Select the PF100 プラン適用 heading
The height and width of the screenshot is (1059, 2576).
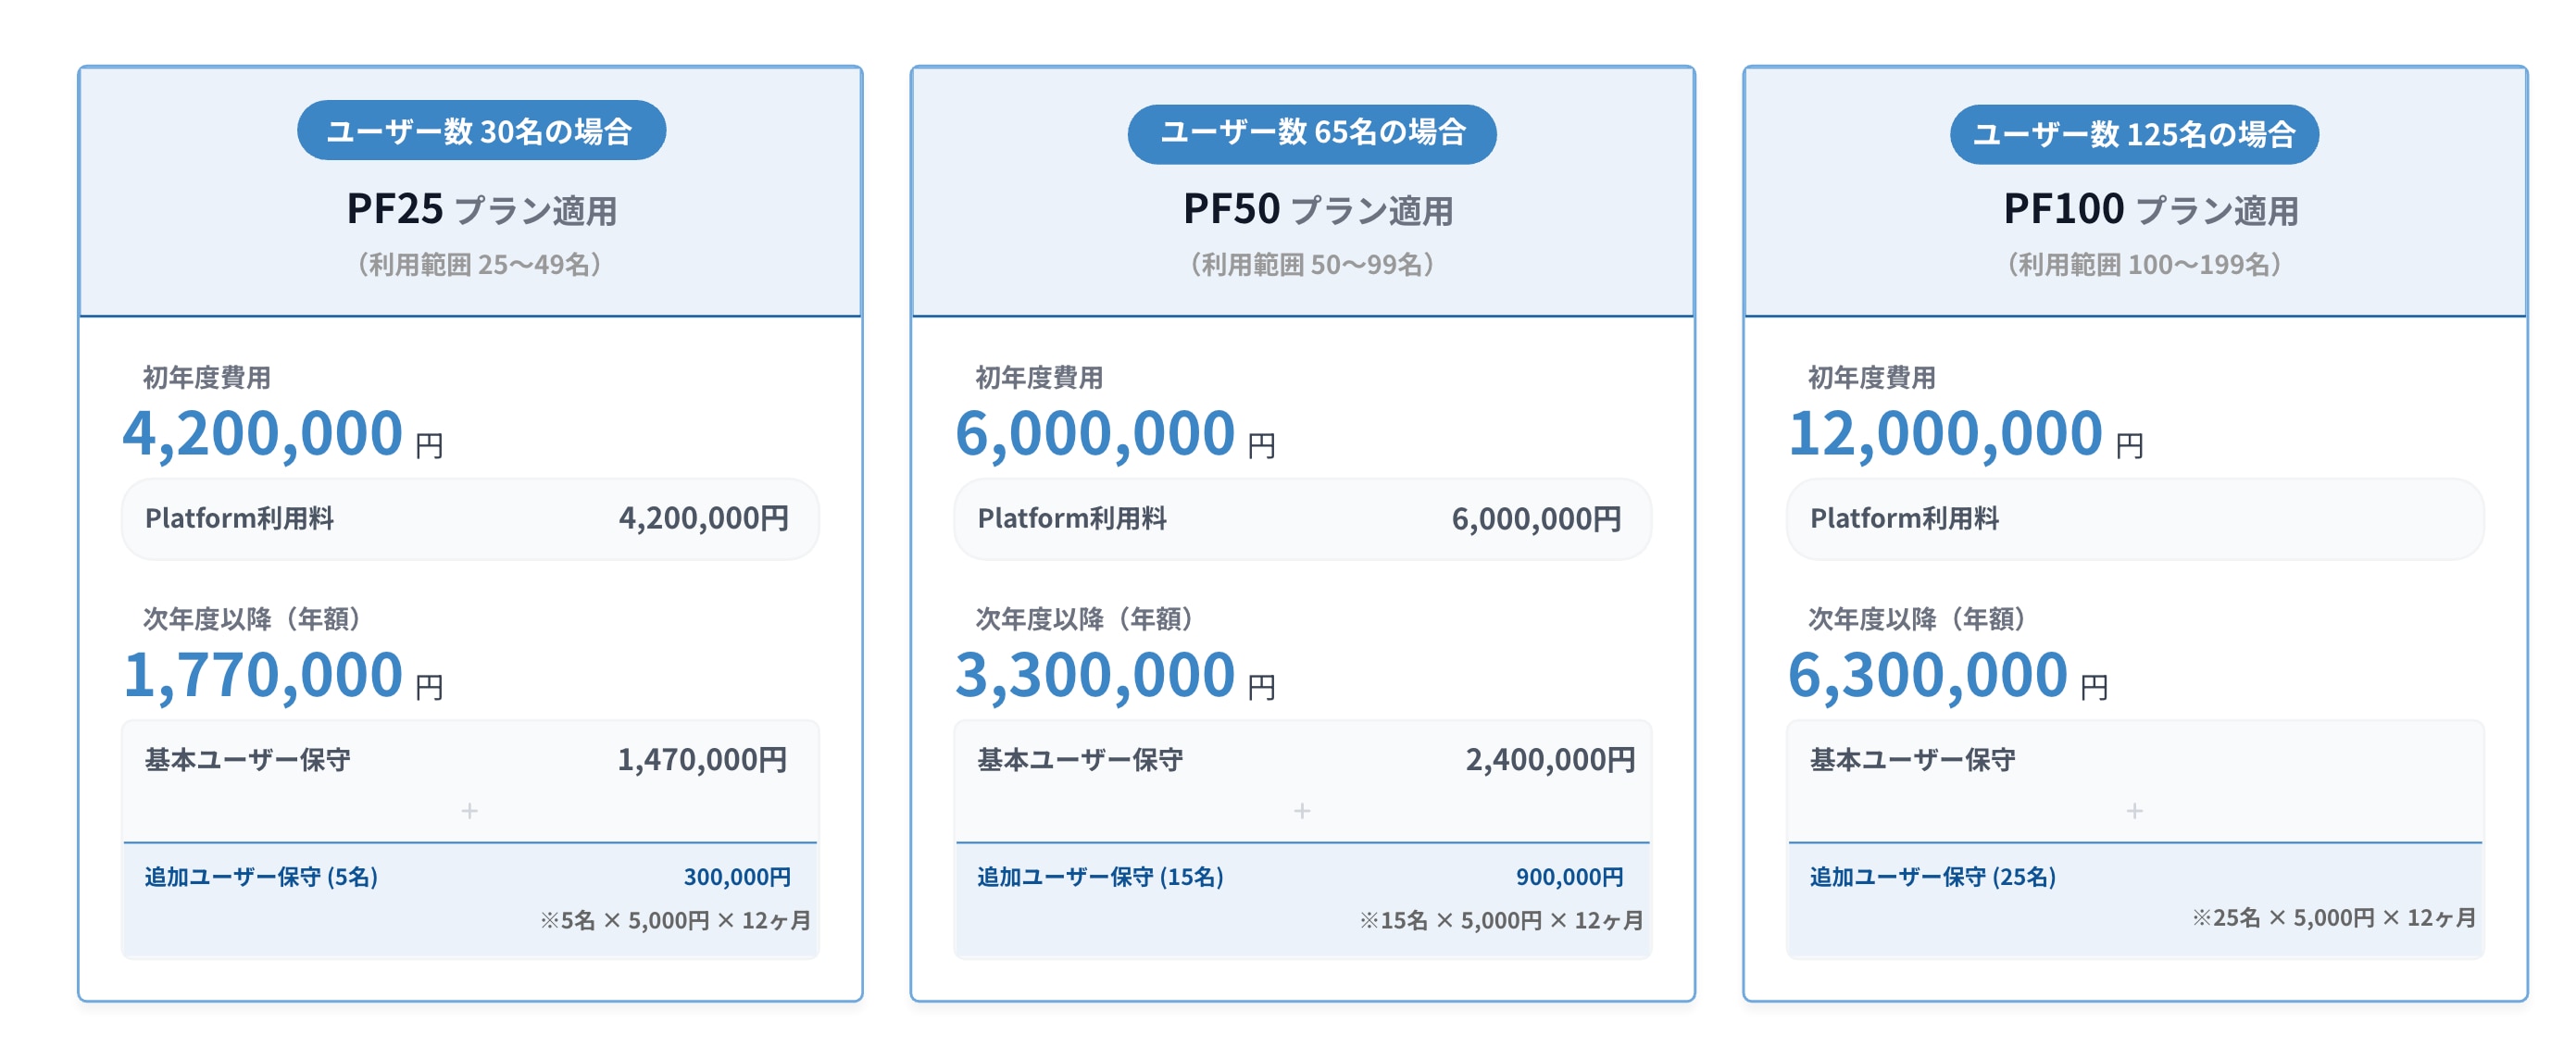[x=2150, y=209]
